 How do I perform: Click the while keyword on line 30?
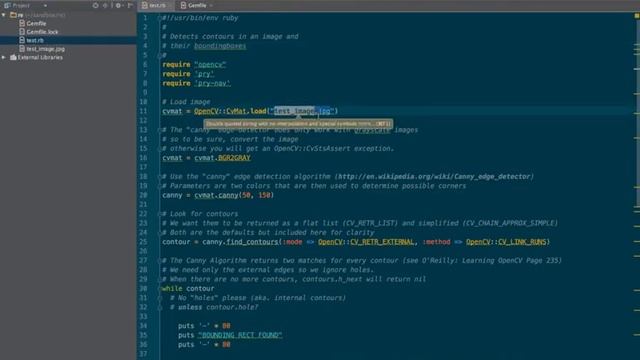pyautogui.click(x=172, y=289)
